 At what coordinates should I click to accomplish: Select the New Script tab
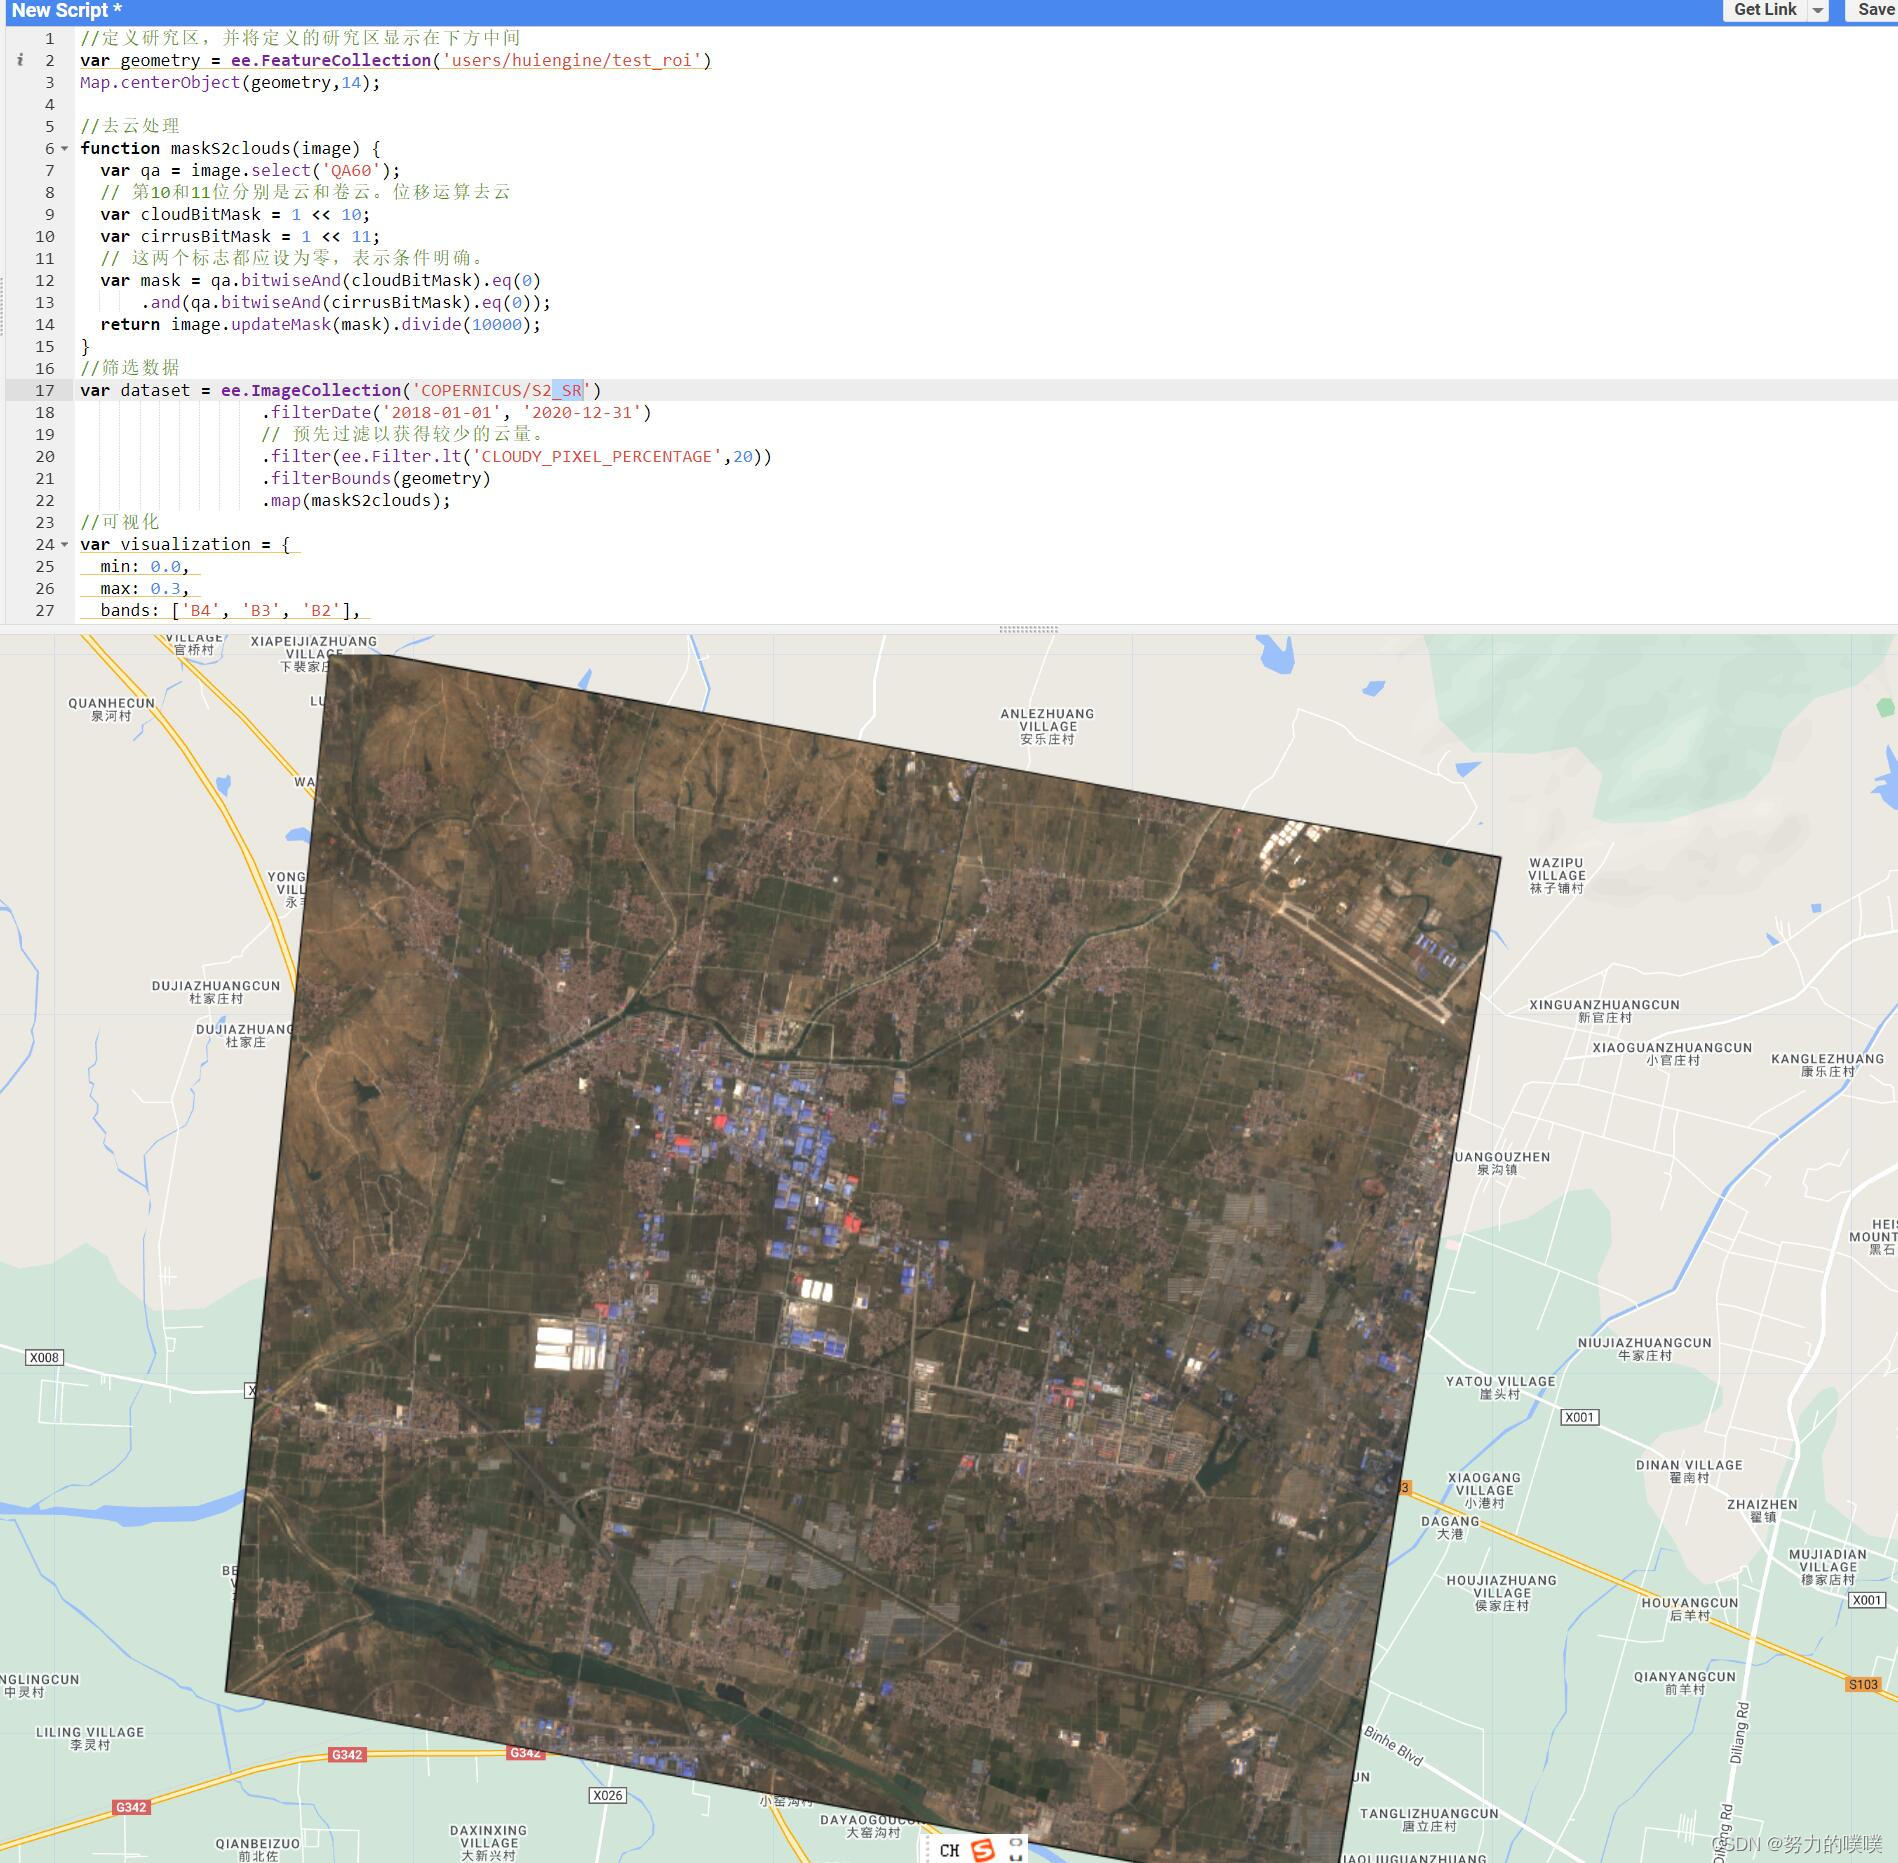coord(65,11)
